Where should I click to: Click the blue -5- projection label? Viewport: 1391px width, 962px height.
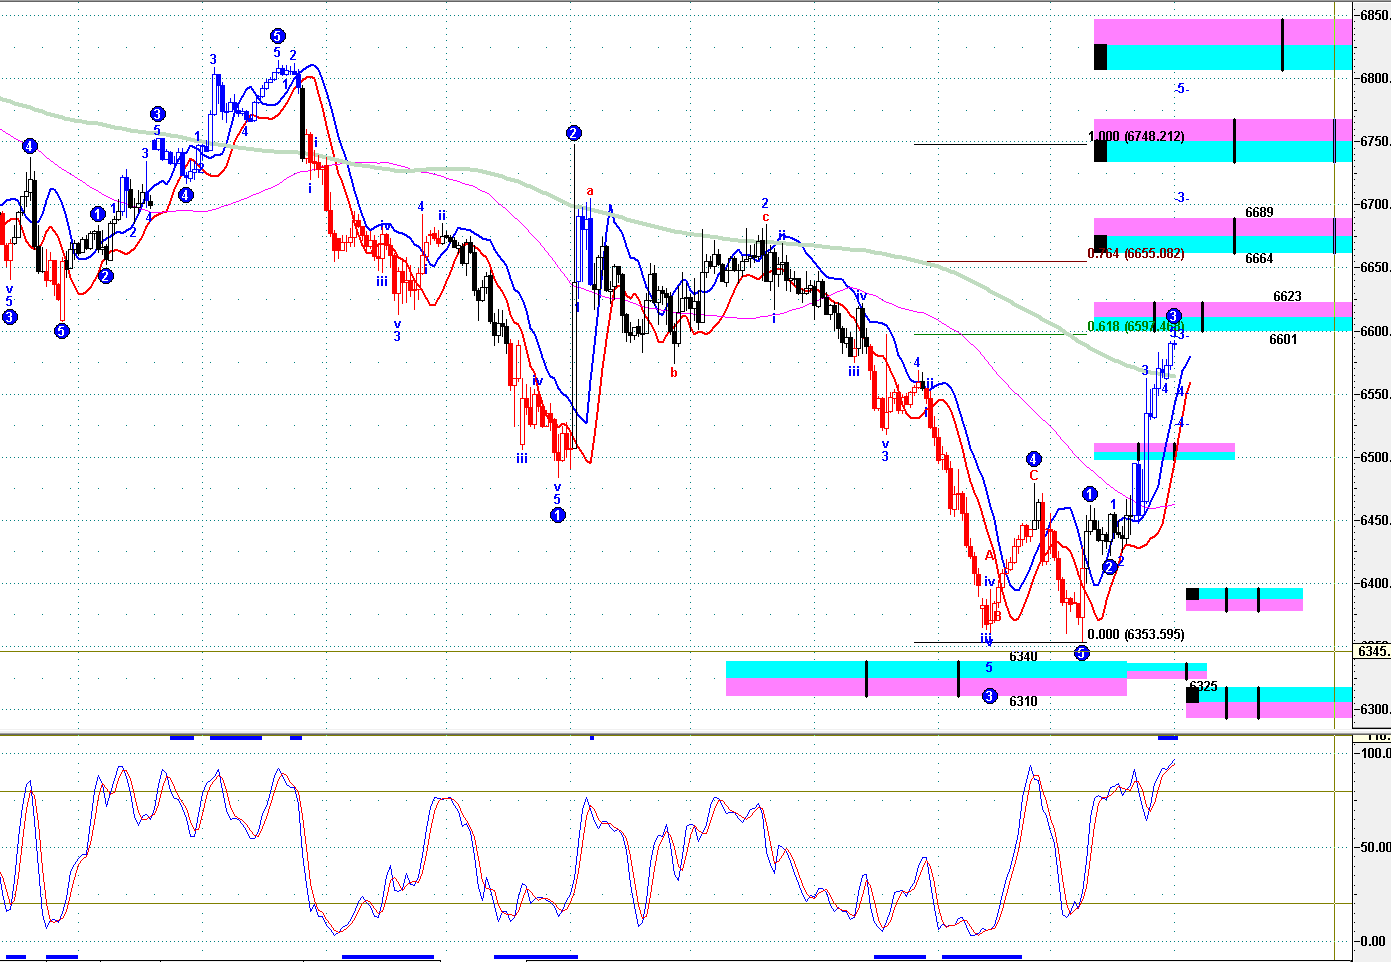coord(1181,89)
